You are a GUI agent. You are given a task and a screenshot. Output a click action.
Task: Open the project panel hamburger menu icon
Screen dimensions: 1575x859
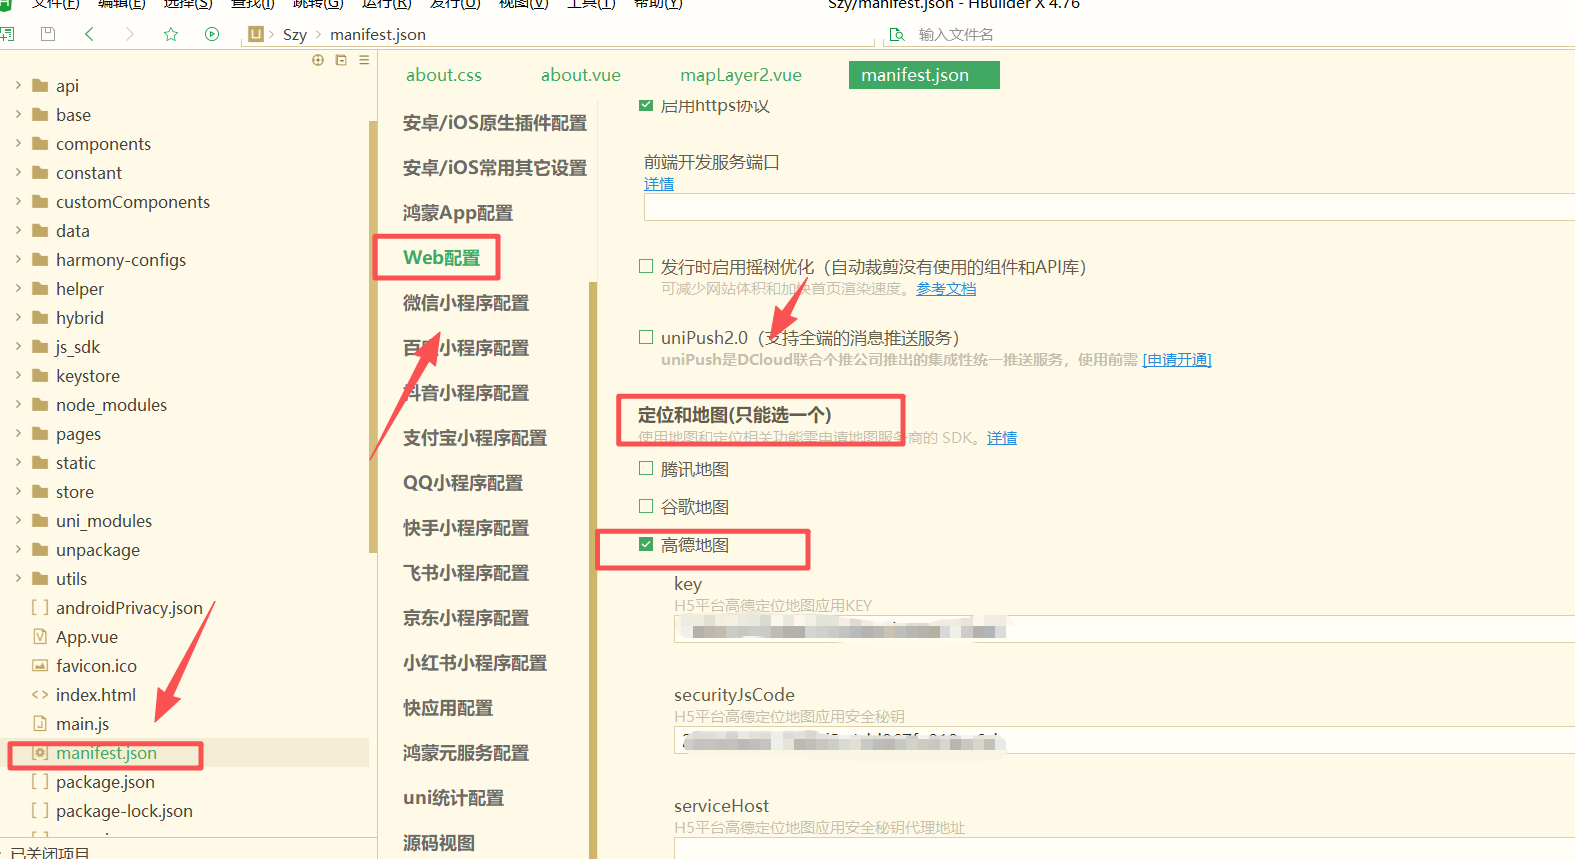pos(364,60)
